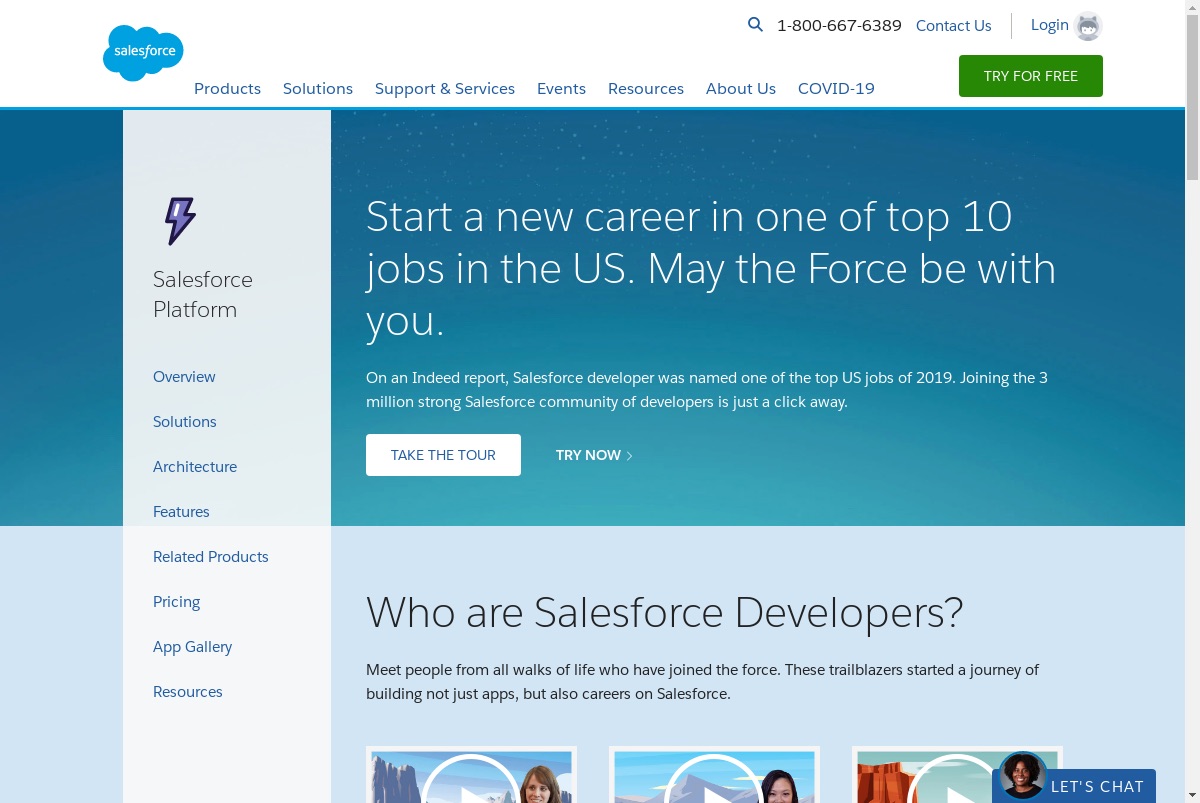Play the first developer video thumbnail

471,775
